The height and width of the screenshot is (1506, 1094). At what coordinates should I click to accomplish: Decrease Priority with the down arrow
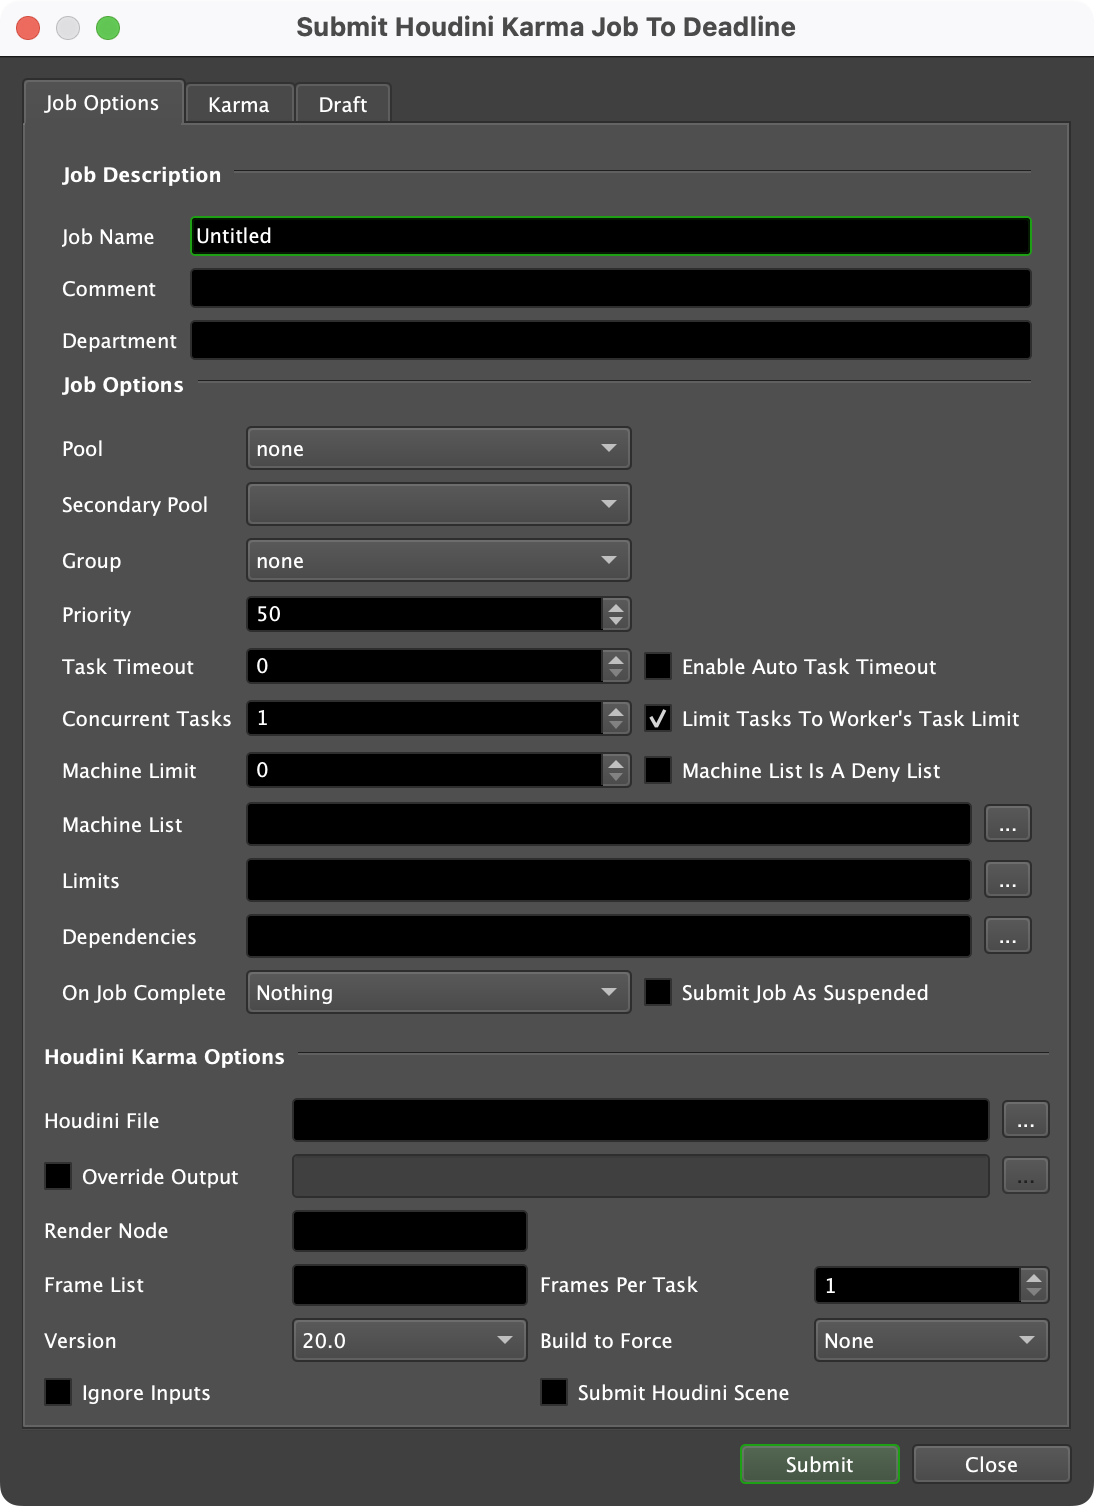tap(616, 622)
